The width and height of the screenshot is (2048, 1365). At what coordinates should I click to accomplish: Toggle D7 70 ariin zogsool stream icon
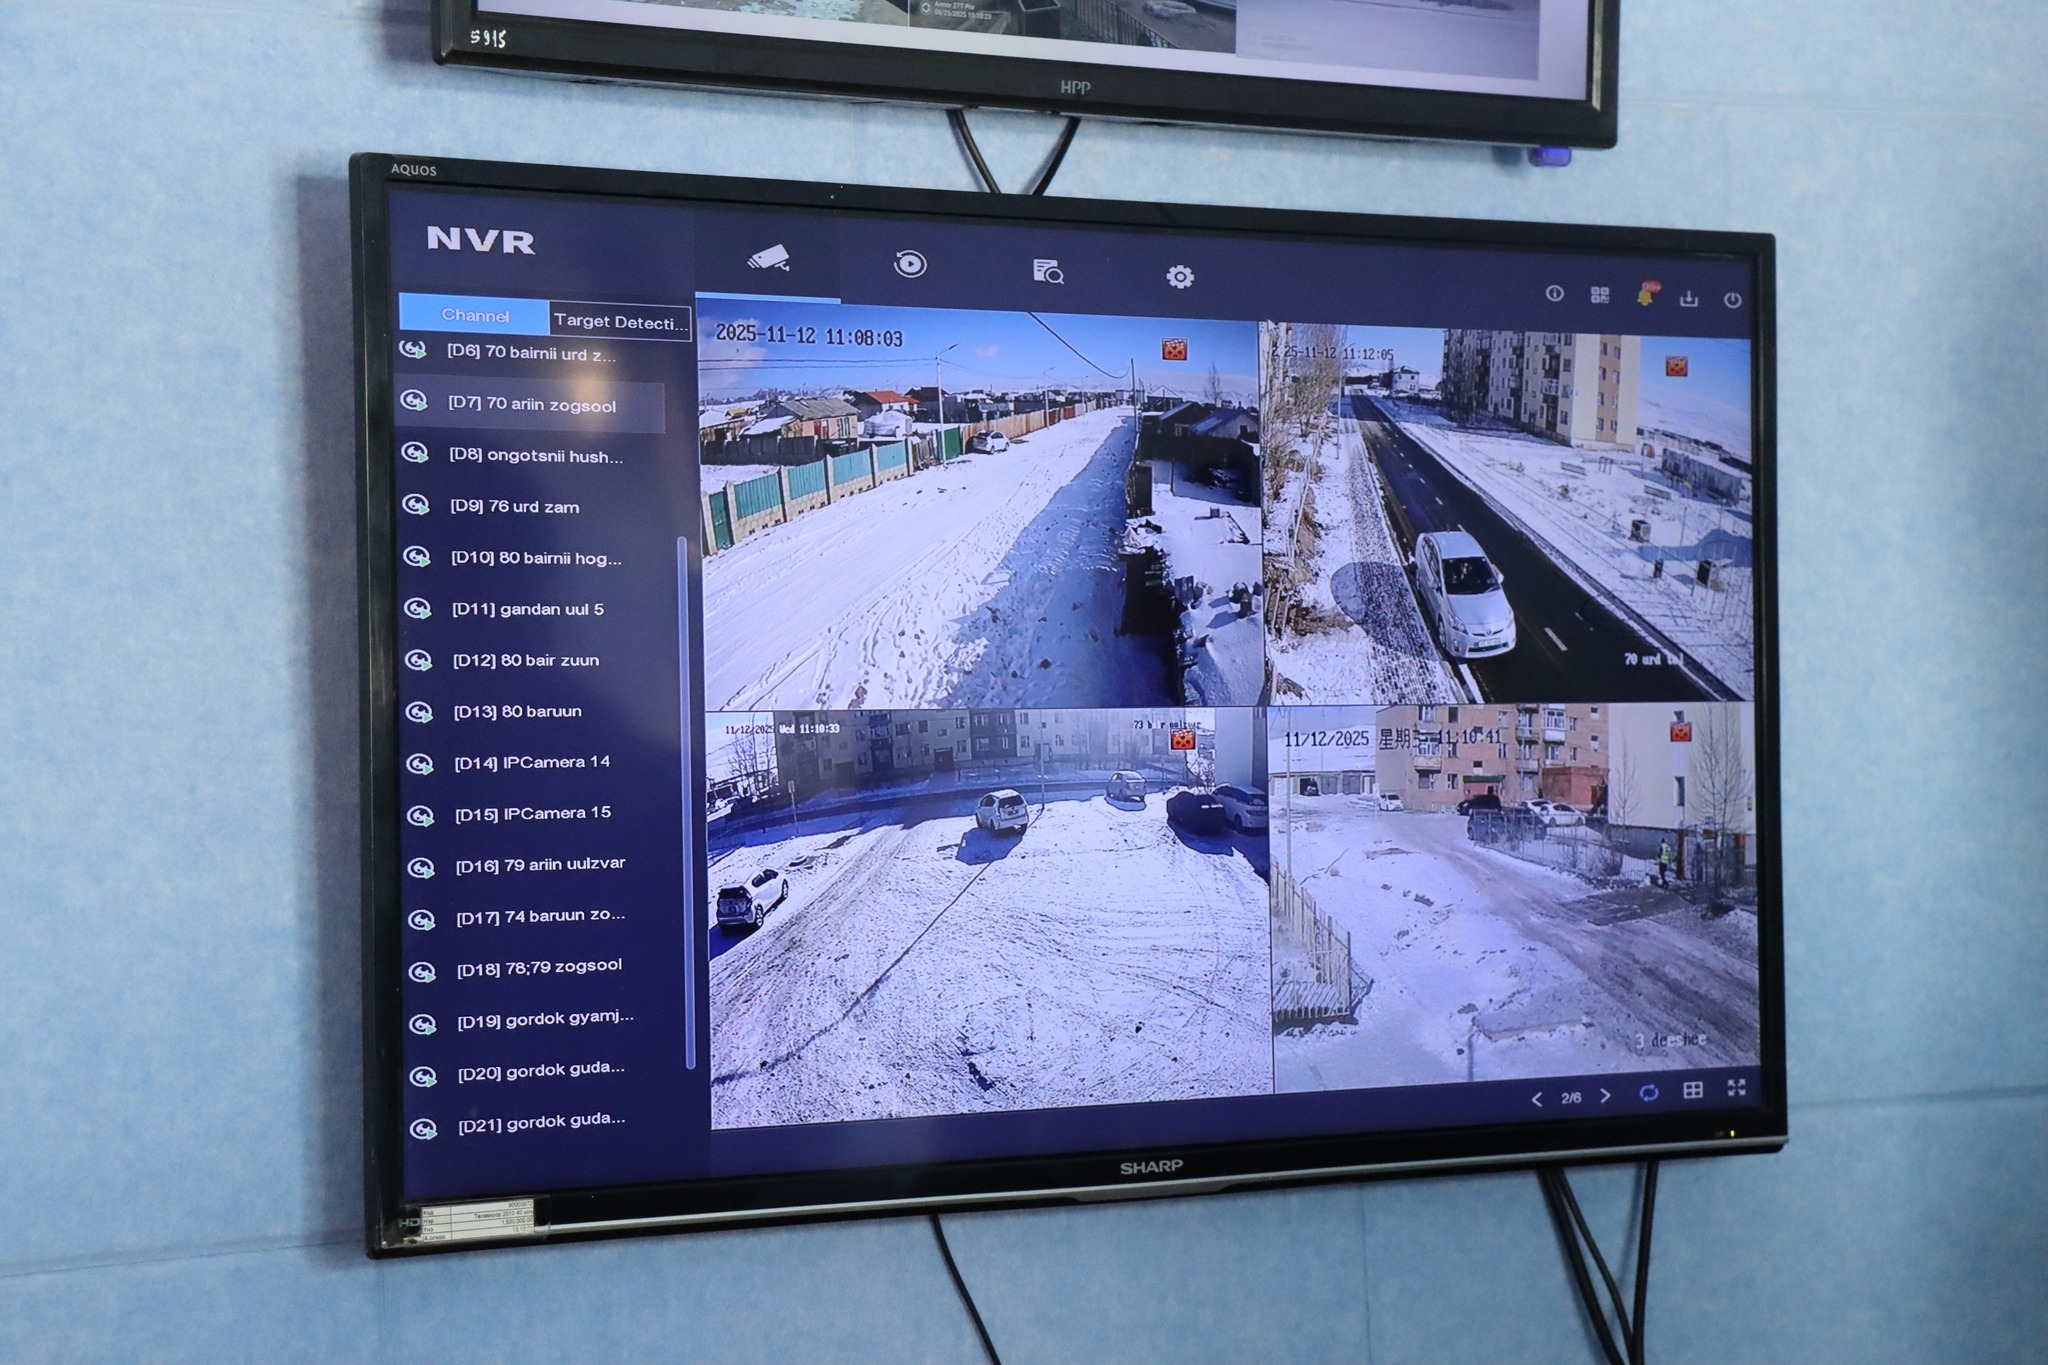click(x=414, y=401)
